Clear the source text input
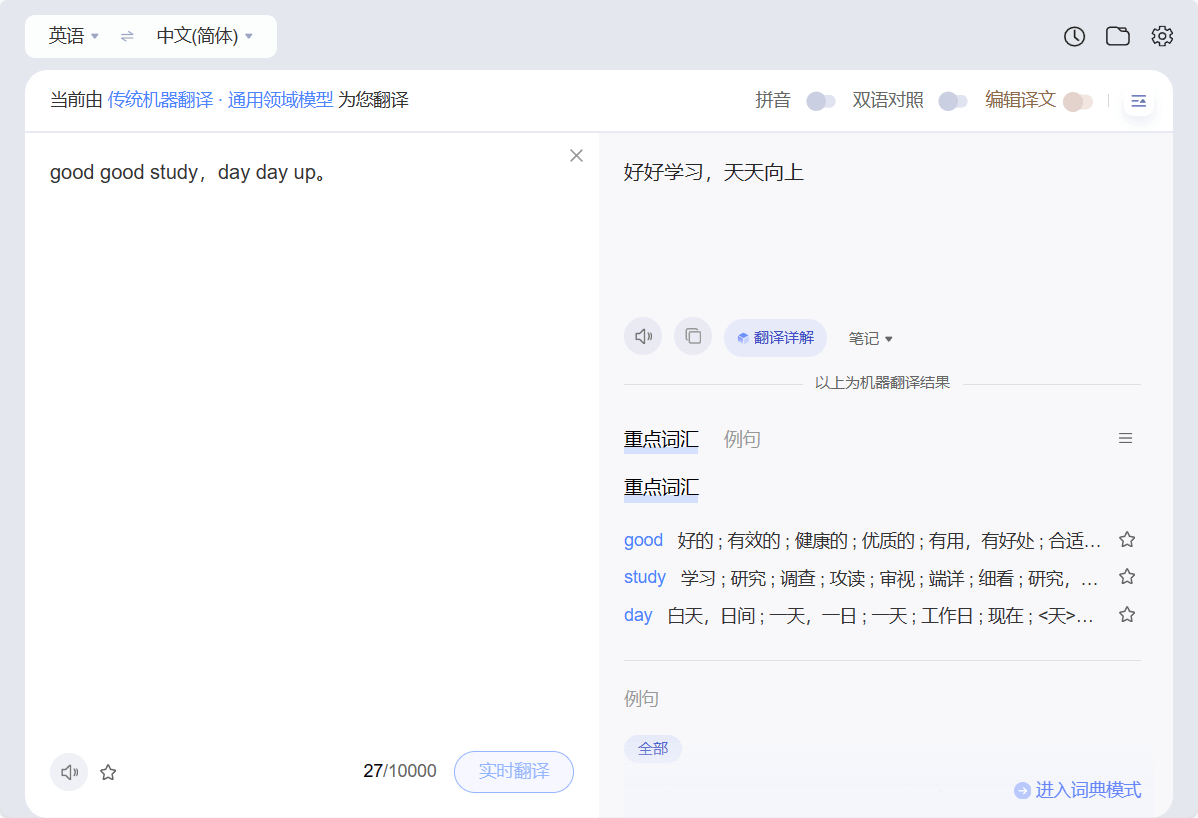This screenshot has width=1198, height=818. pyautogui.click(x=576, y=155)
